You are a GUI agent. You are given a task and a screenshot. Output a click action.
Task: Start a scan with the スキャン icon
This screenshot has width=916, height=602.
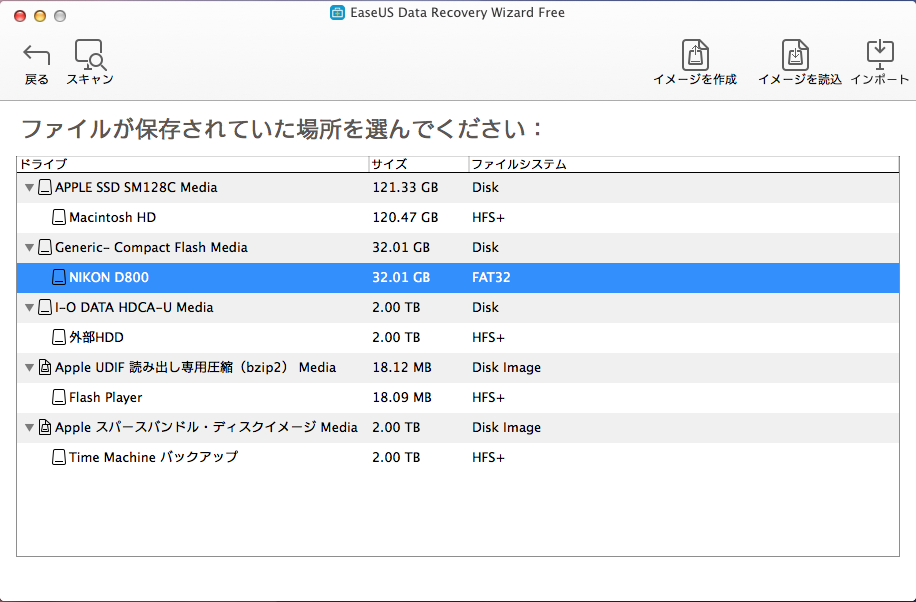(x=88, y=53)
